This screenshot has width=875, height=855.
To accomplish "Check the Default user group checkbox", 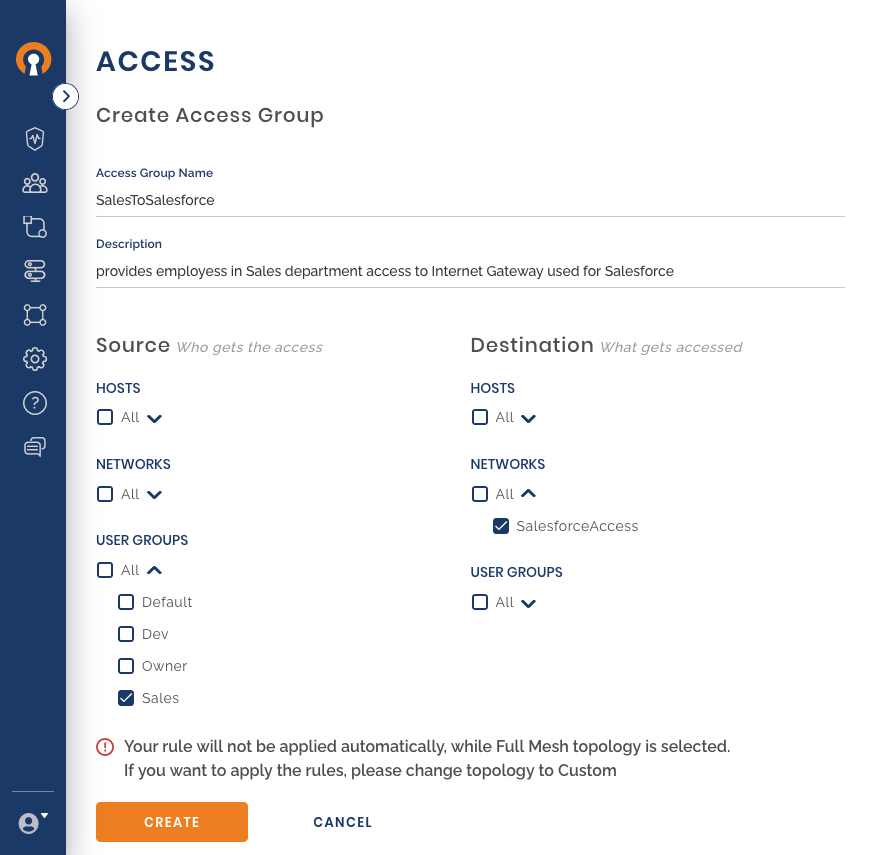I will (126, 602).
